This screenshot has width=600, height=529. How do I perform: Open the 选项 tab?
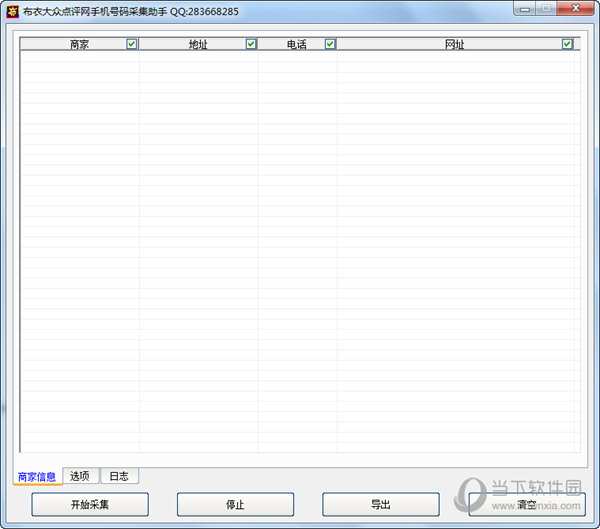(80, 476)
